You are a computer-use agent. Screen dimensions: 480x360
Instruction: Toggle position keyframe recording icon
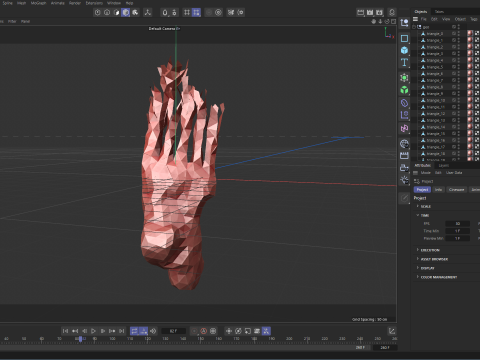tap(229, 331)
